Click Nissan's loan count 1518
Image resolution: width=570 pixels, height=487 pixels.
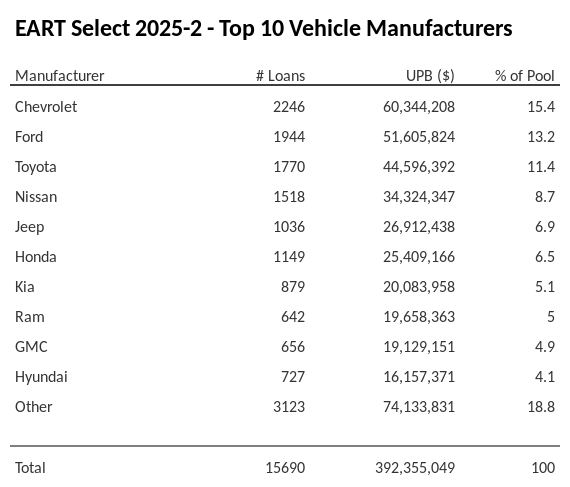click(289, 197)
